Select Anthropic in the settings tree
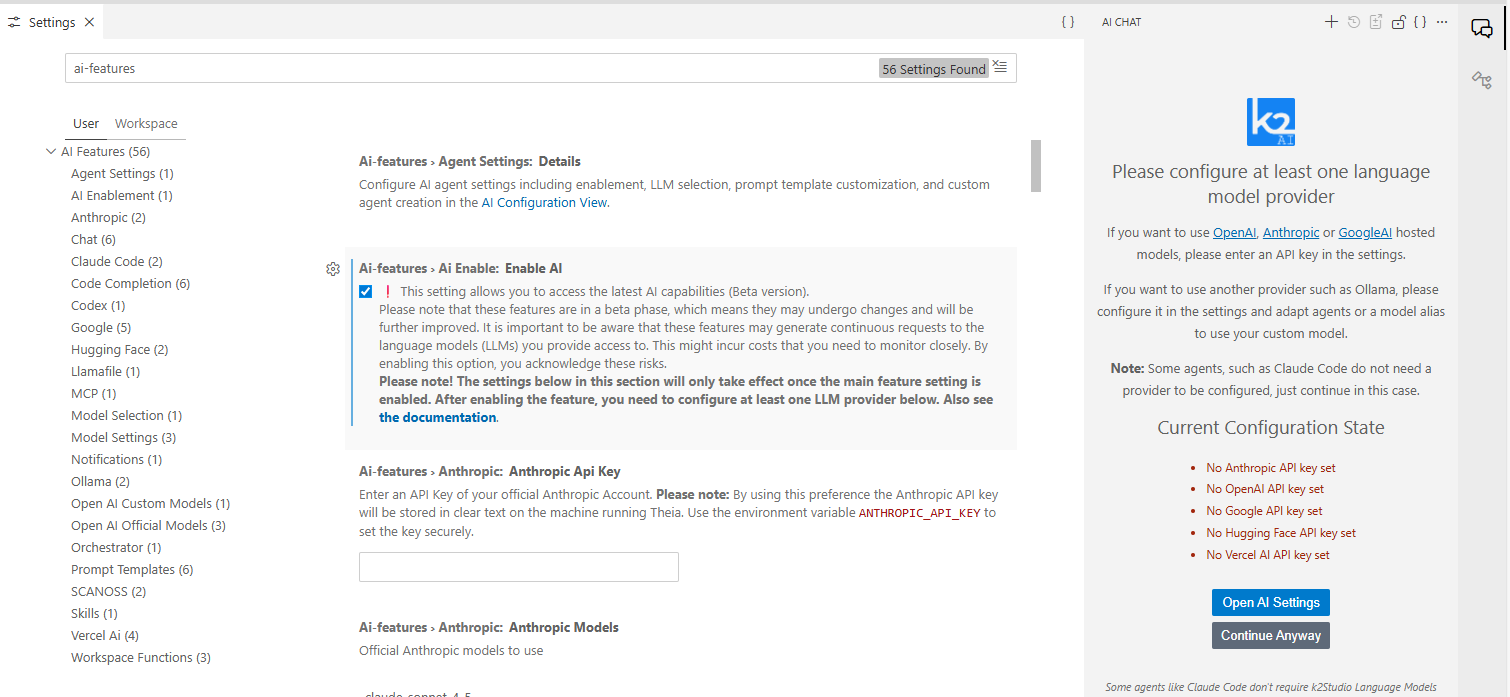 tap(99, 218)
